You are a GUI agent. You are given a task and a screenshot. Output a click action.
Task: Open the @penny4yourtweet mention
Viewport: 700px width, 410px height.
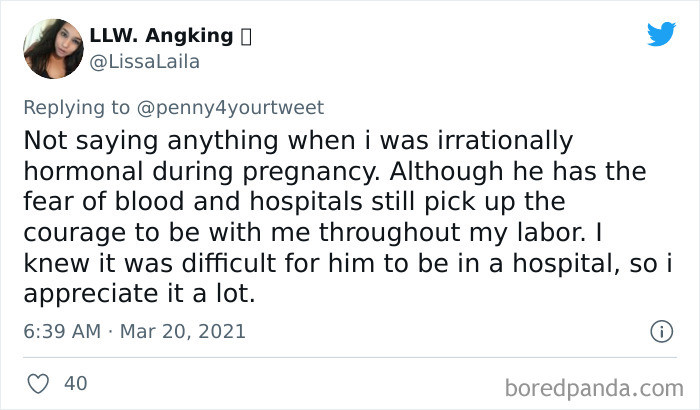pos(230,108)
